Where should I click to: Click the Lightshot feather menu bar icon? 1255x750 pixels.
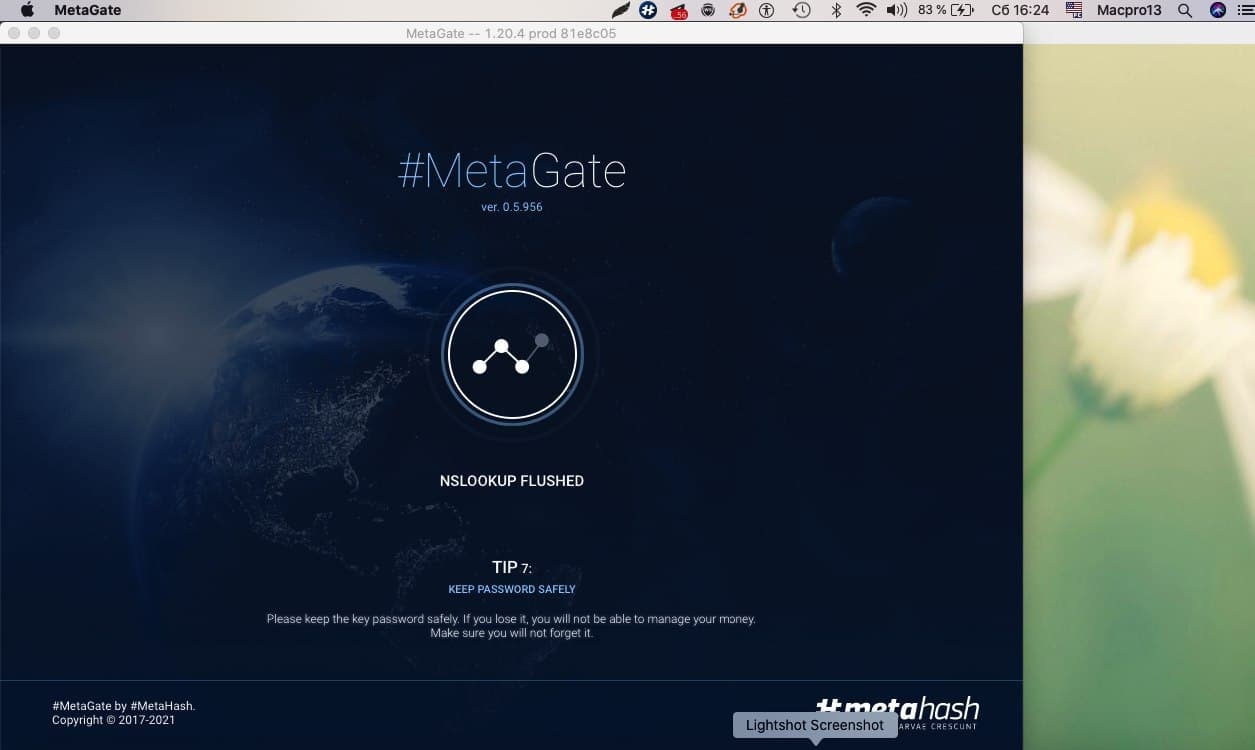[x=620, y=10]
